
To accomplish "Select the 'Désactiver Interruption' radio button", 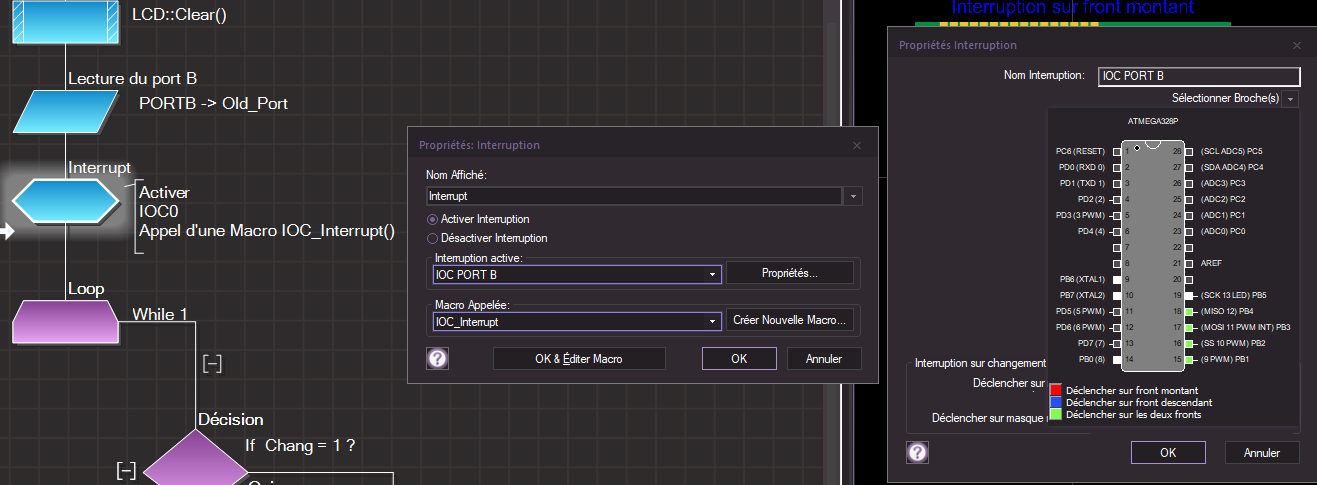I will (433, 238).
